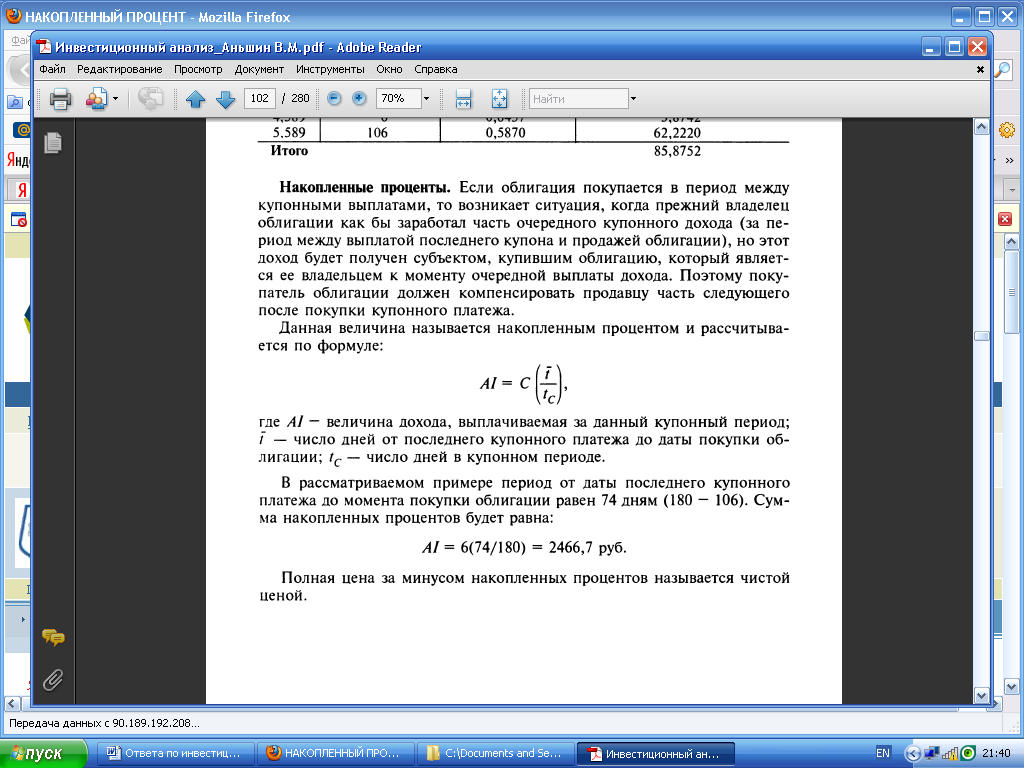The width and height of the screenshot is (1024, 768).
Task: Click the document vertical scrollbar thumb
Action: (x=982, y=336)
